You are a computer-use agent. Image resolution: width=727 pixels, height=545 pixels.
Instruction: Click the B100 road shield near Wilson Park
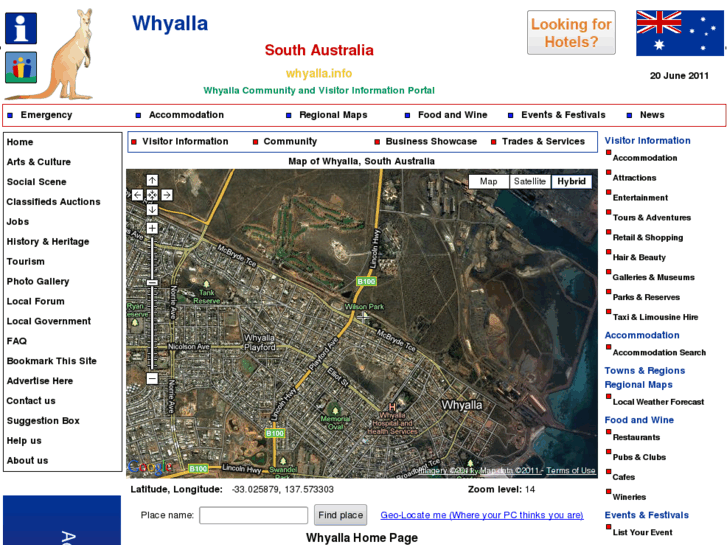pos(366,282)
